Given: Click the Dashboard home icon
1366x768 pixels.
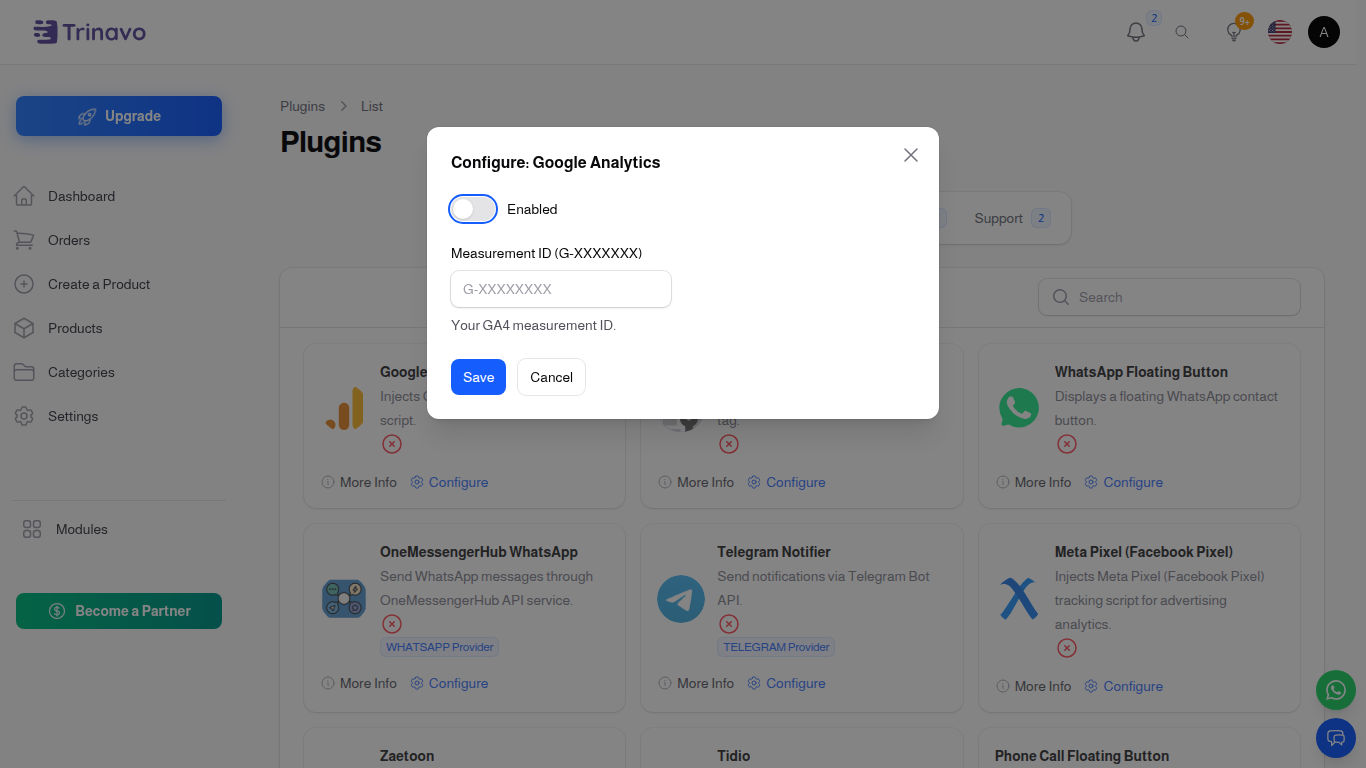Looking at the screenshot, I should tap(24, 196).
